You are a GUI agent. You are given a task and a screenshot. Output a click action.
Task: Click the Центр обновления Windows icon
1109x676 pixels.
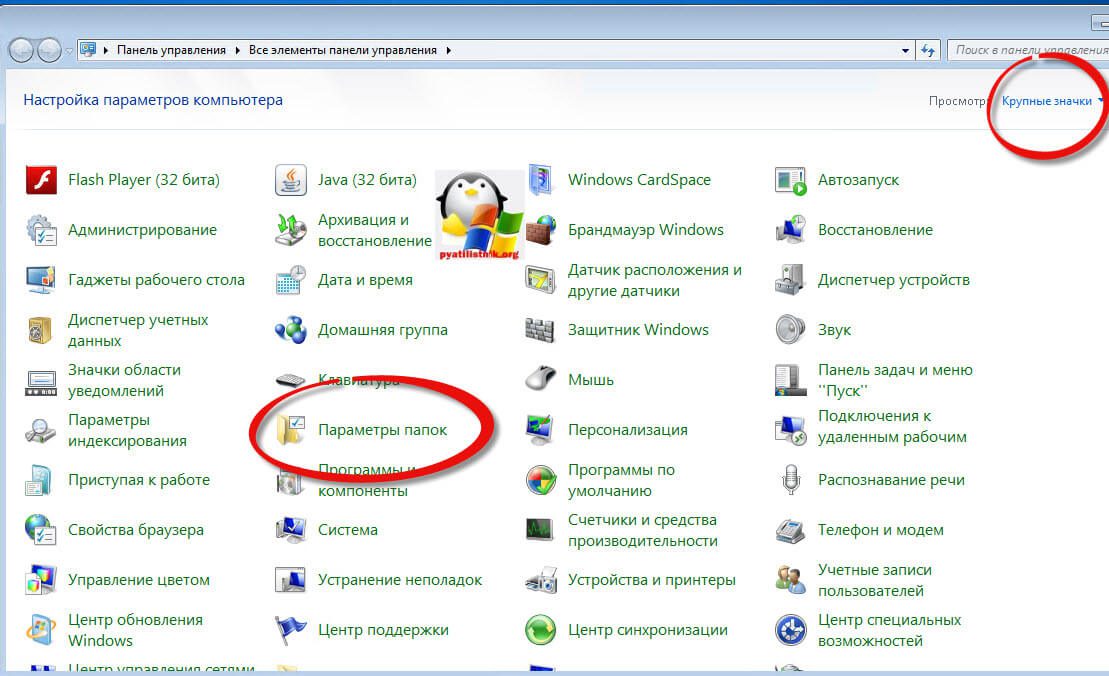[41, 630]
